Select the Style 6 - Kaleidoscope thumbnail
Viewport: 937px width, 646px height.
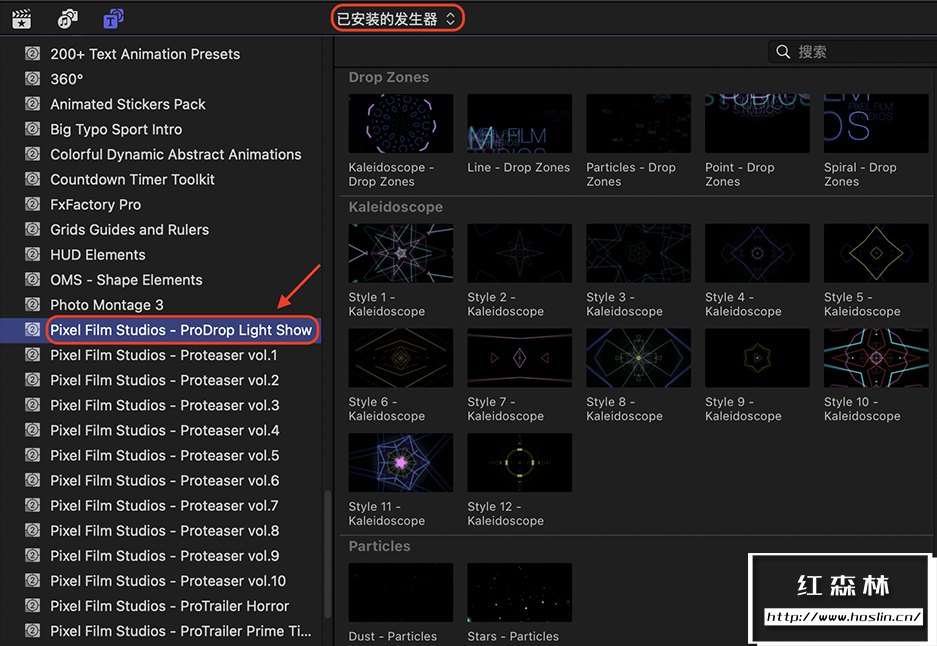coord(400,357)
